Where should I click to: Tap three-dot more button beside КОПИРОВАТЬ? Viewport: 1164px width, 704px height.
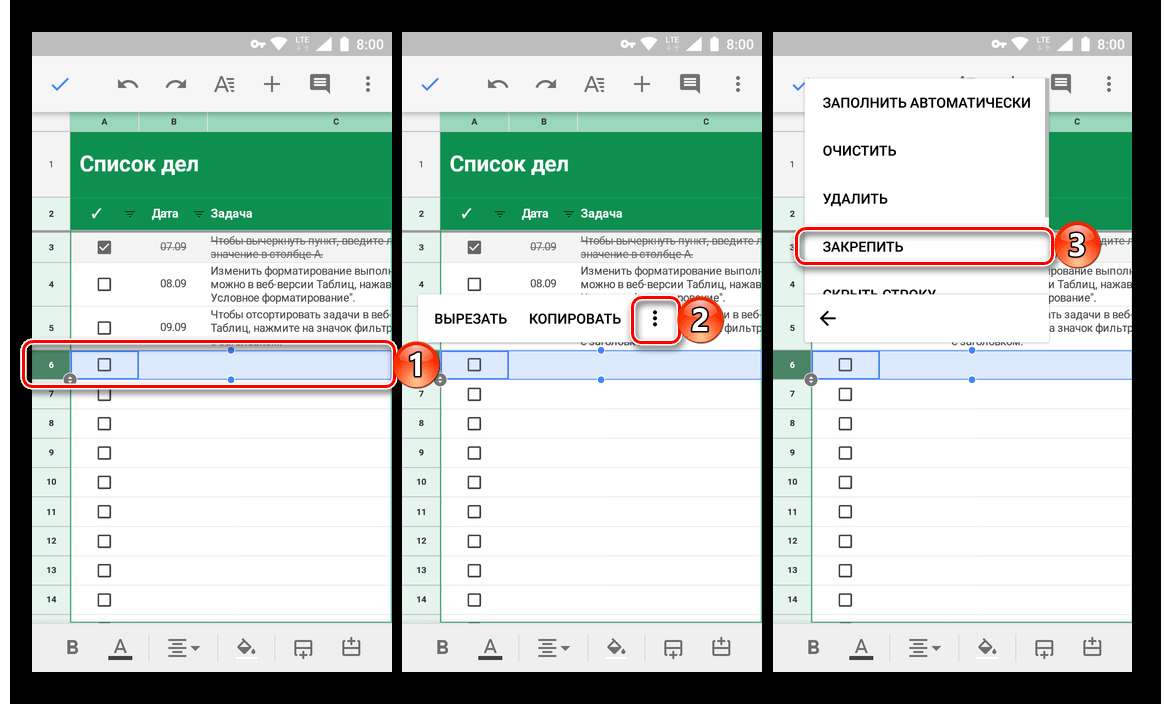click(655, 319)
